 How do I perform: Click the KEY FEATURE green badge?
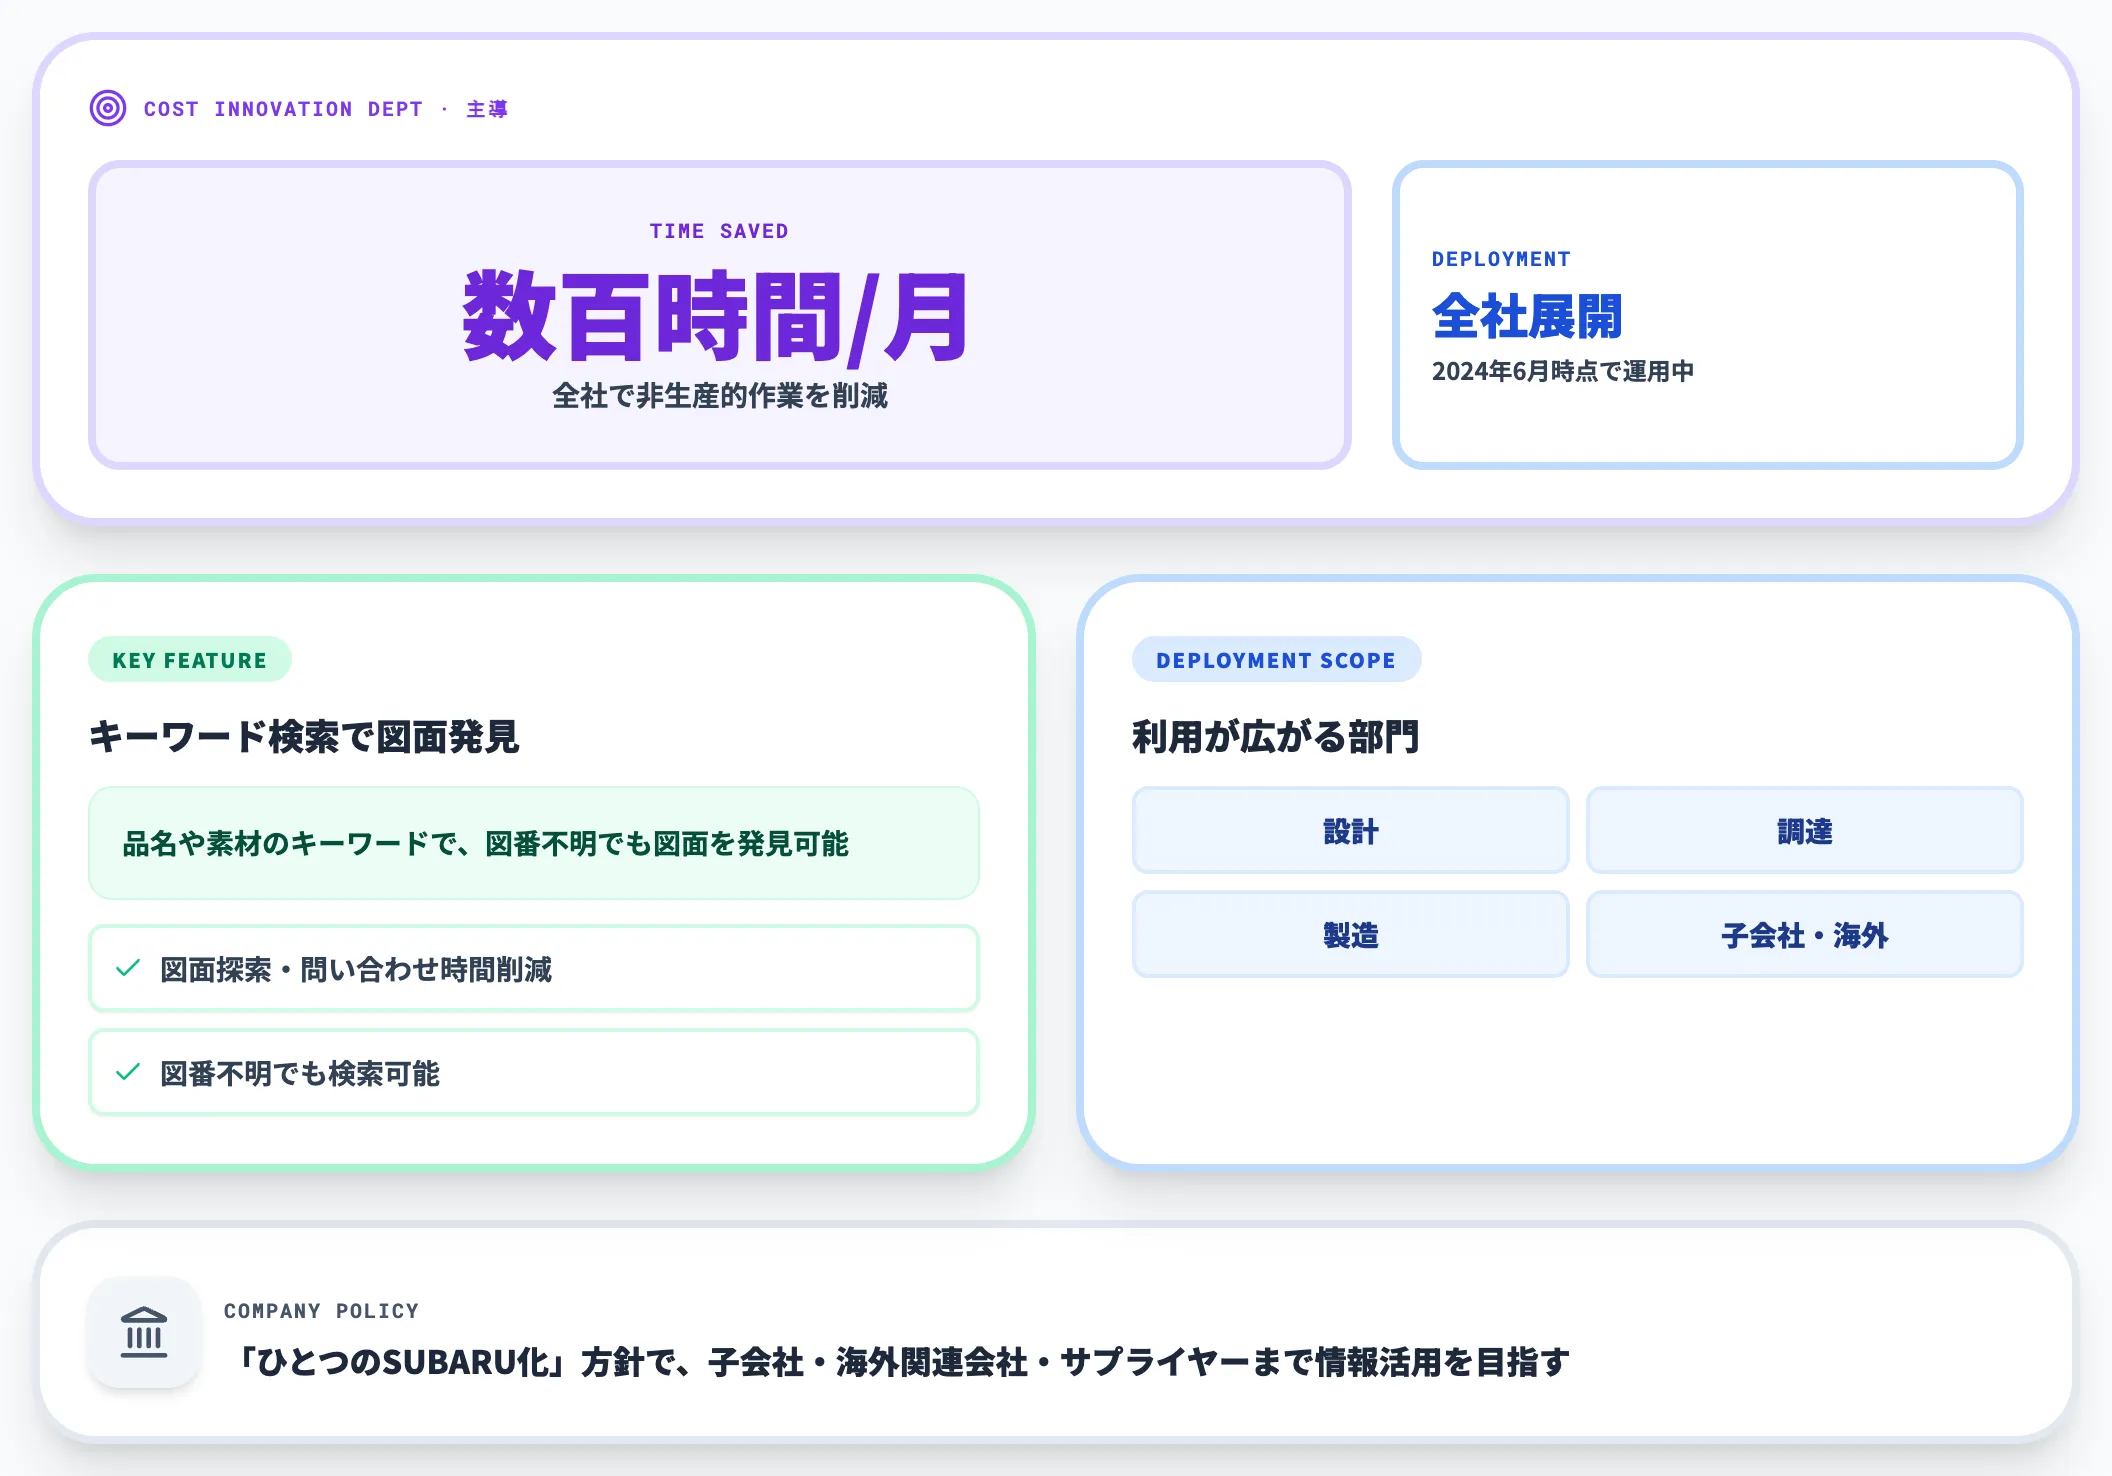(190, 660)
